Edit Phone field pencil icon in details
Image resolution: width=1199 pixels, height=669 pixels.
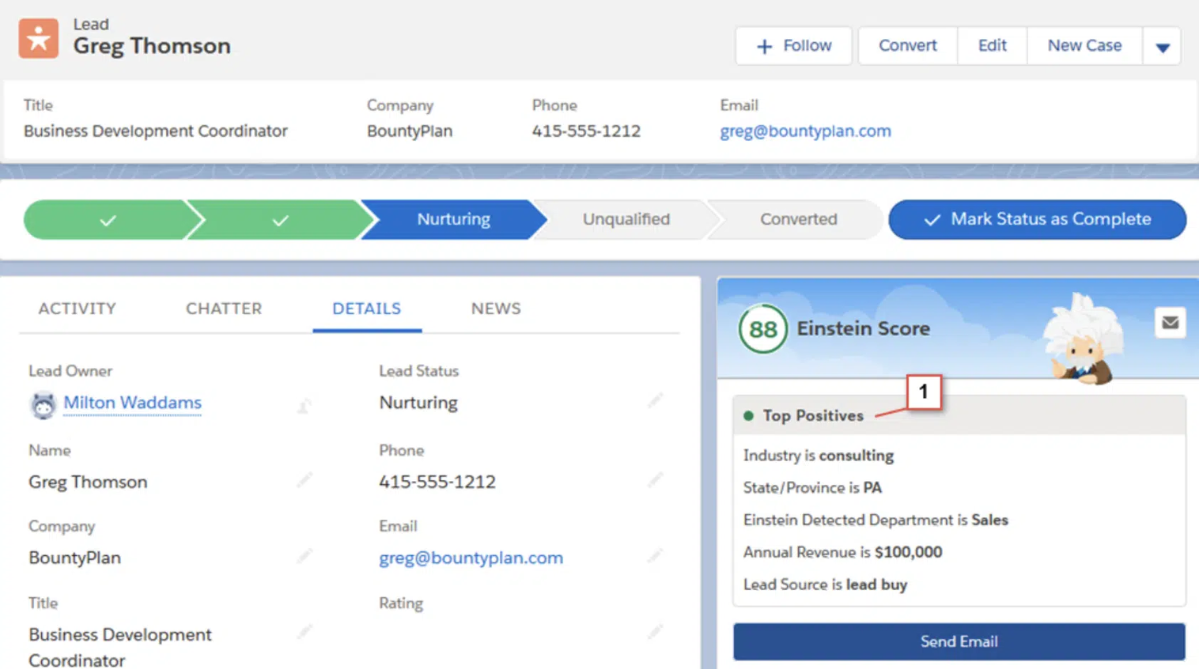(x=655, y=479)
